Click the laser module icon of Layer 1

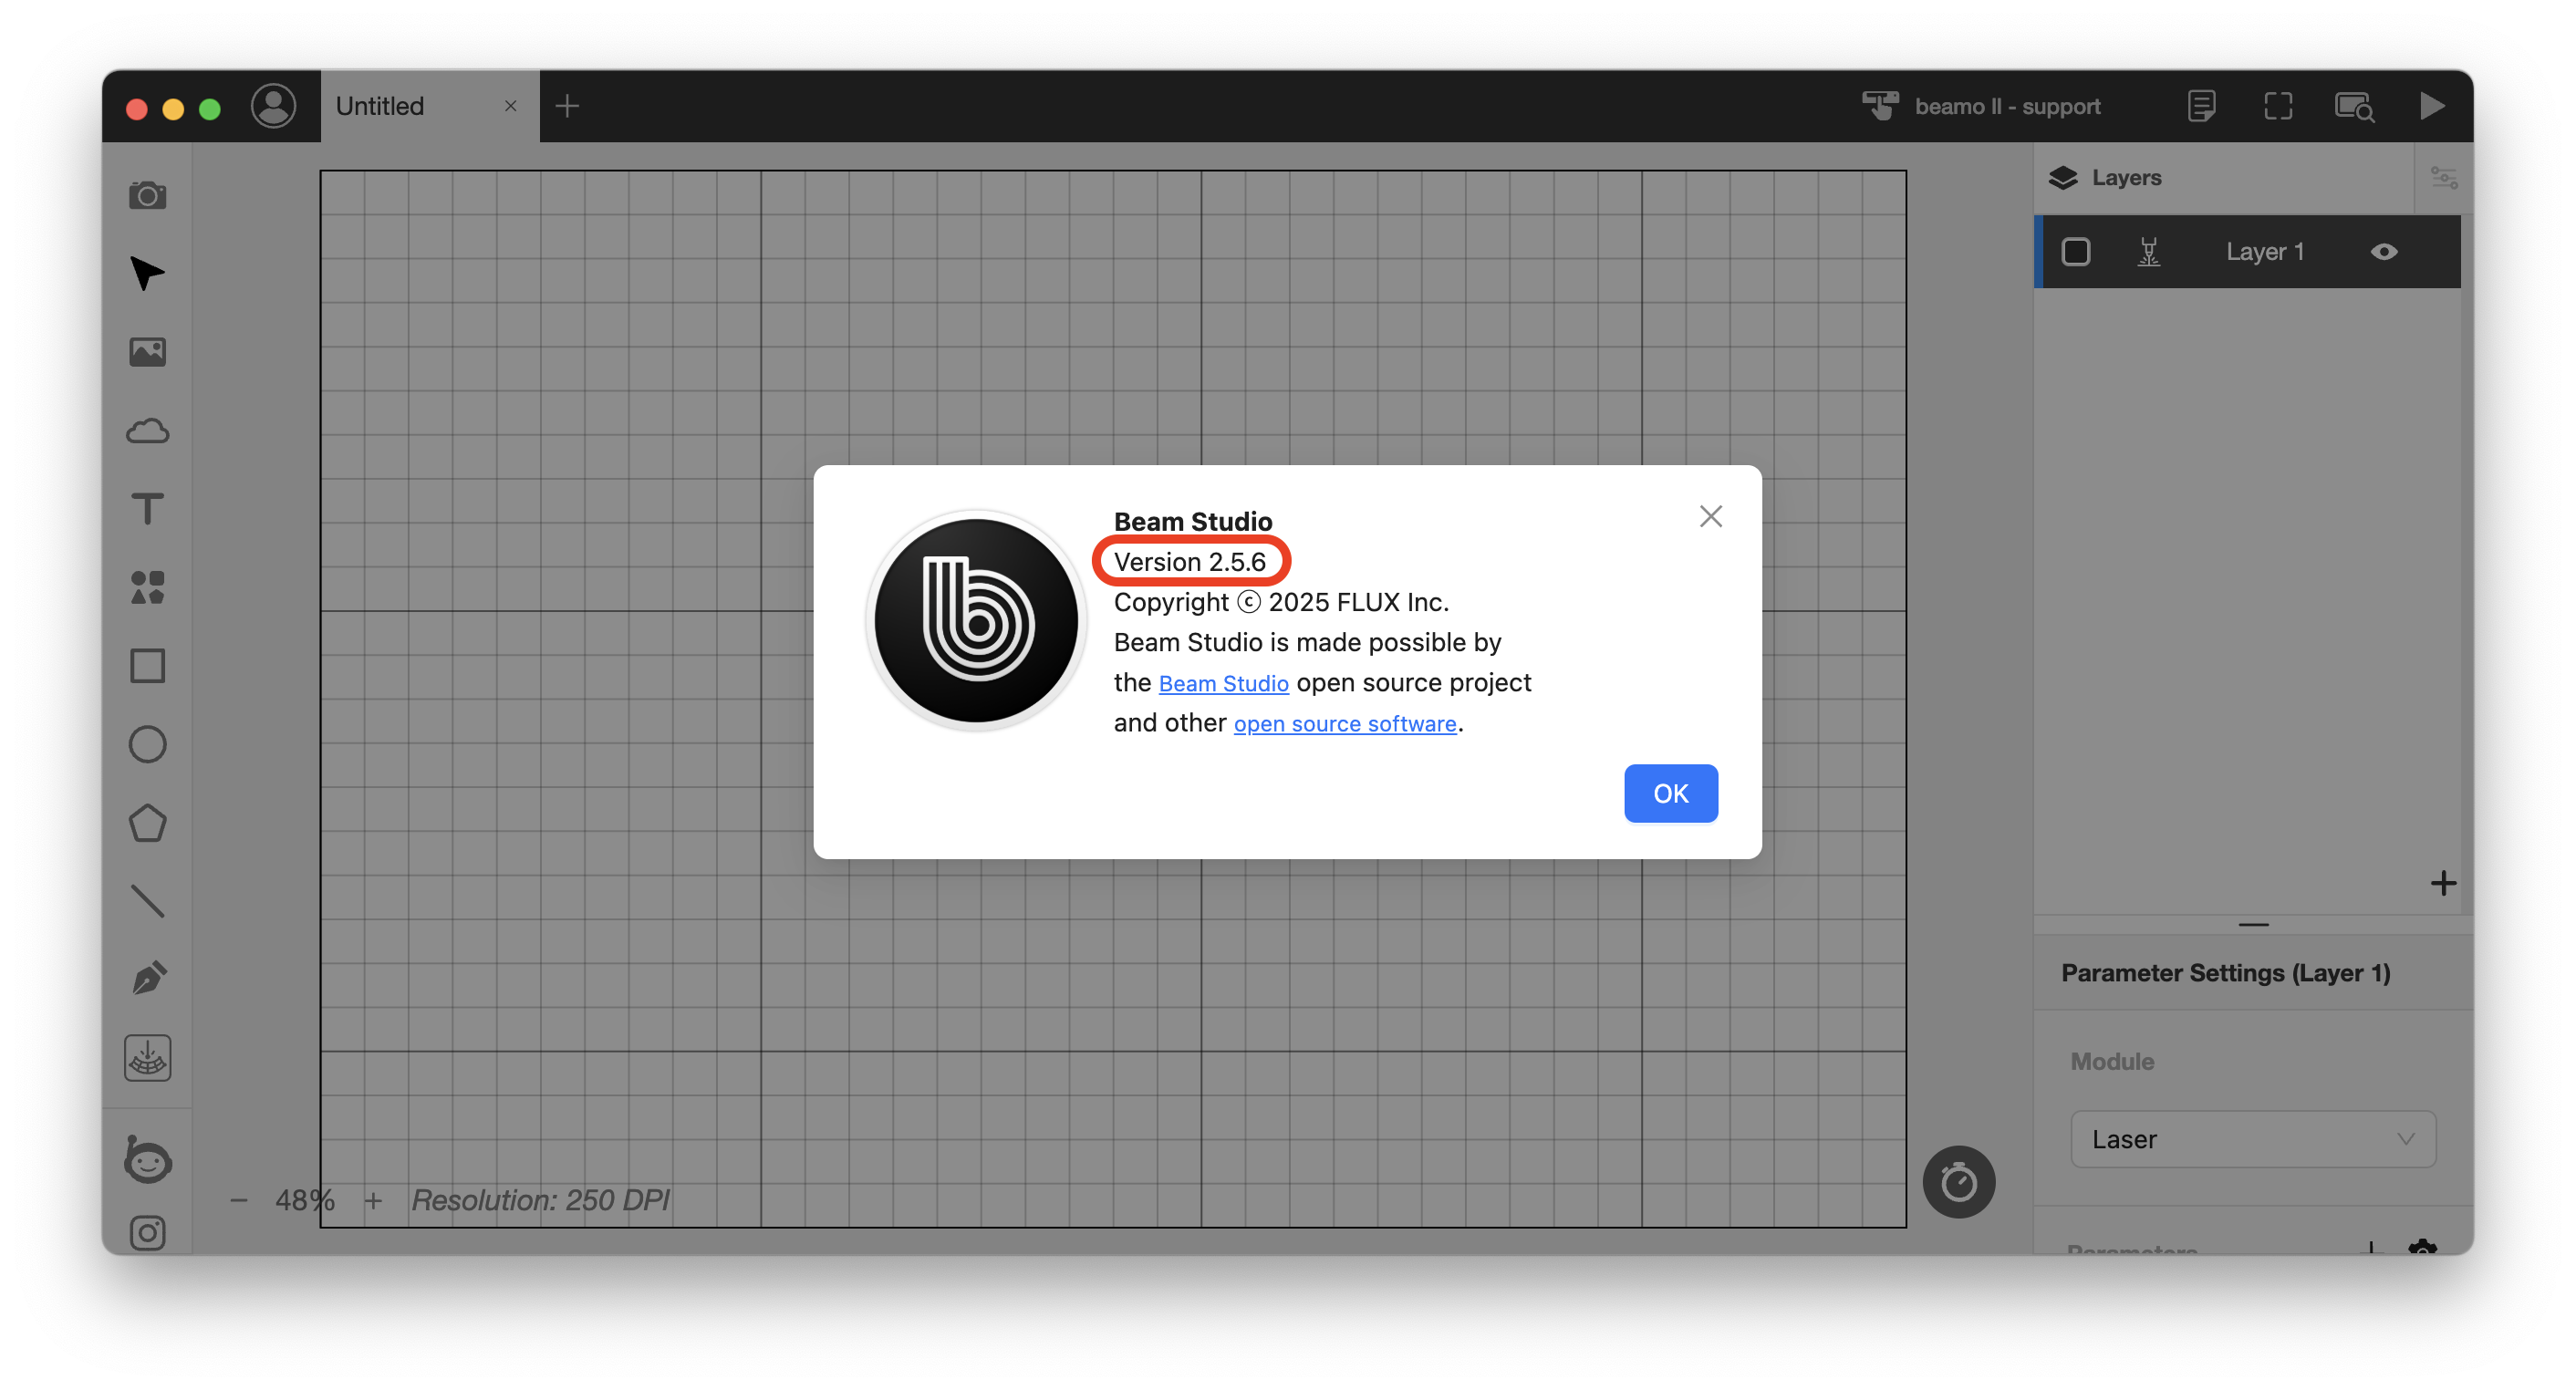click(x=2148, y=252)
